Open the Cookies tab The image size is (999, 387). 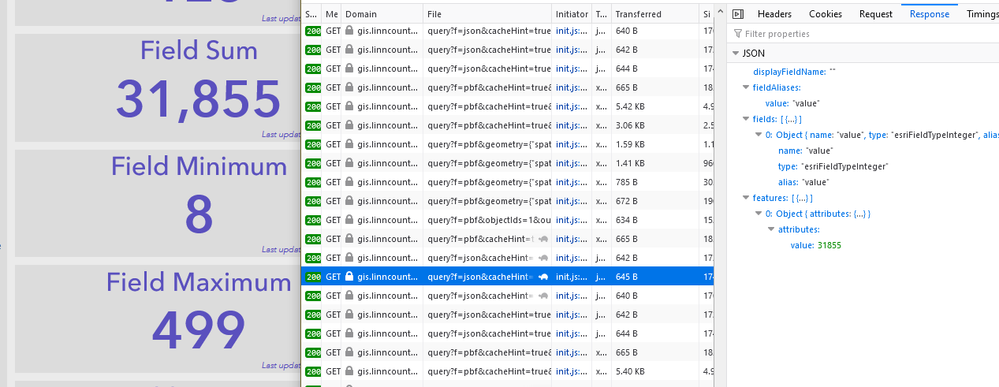825,14
